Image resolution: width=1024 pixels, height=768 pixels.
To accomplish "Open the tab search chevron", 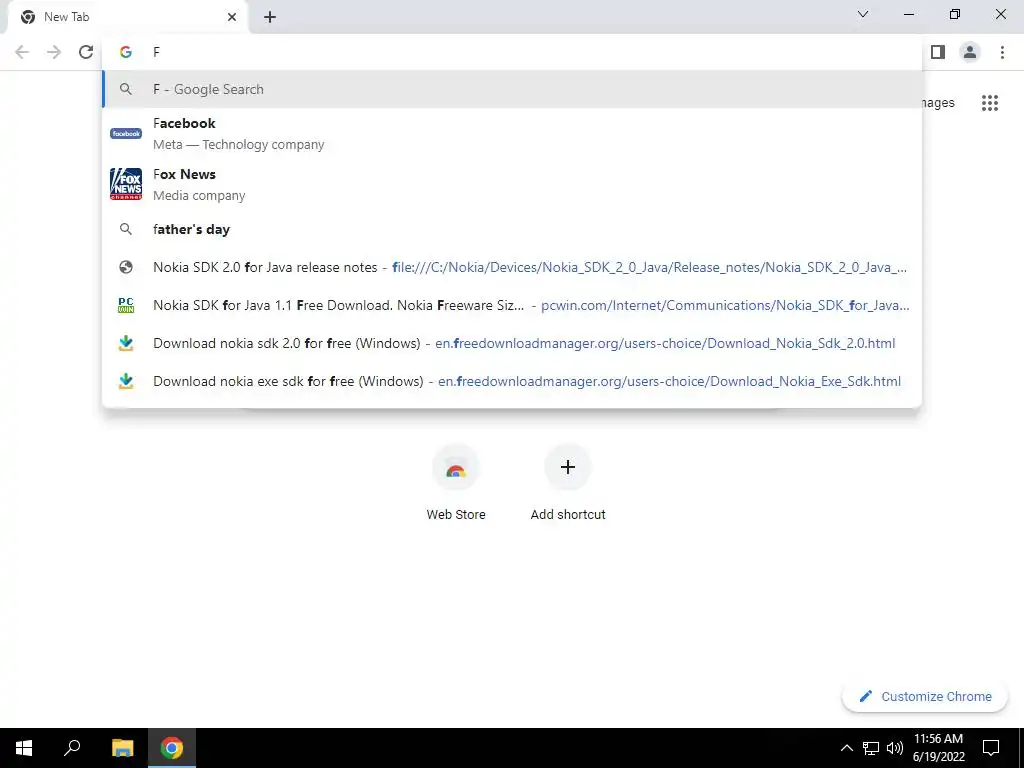I will [x=863, y=14].
